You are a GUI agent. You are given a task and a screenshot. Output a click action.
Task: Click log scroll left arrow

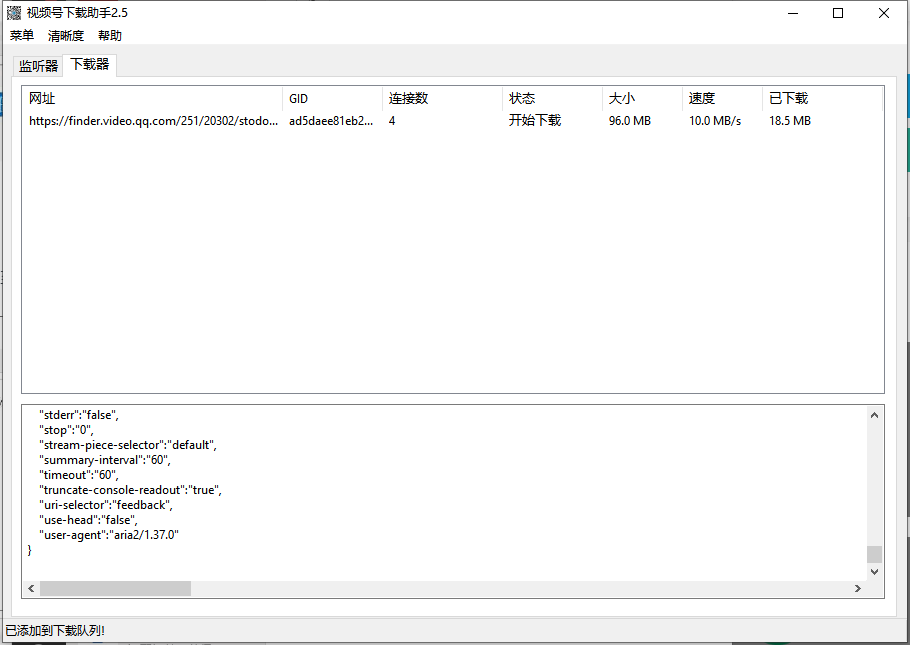click(31, 589)
